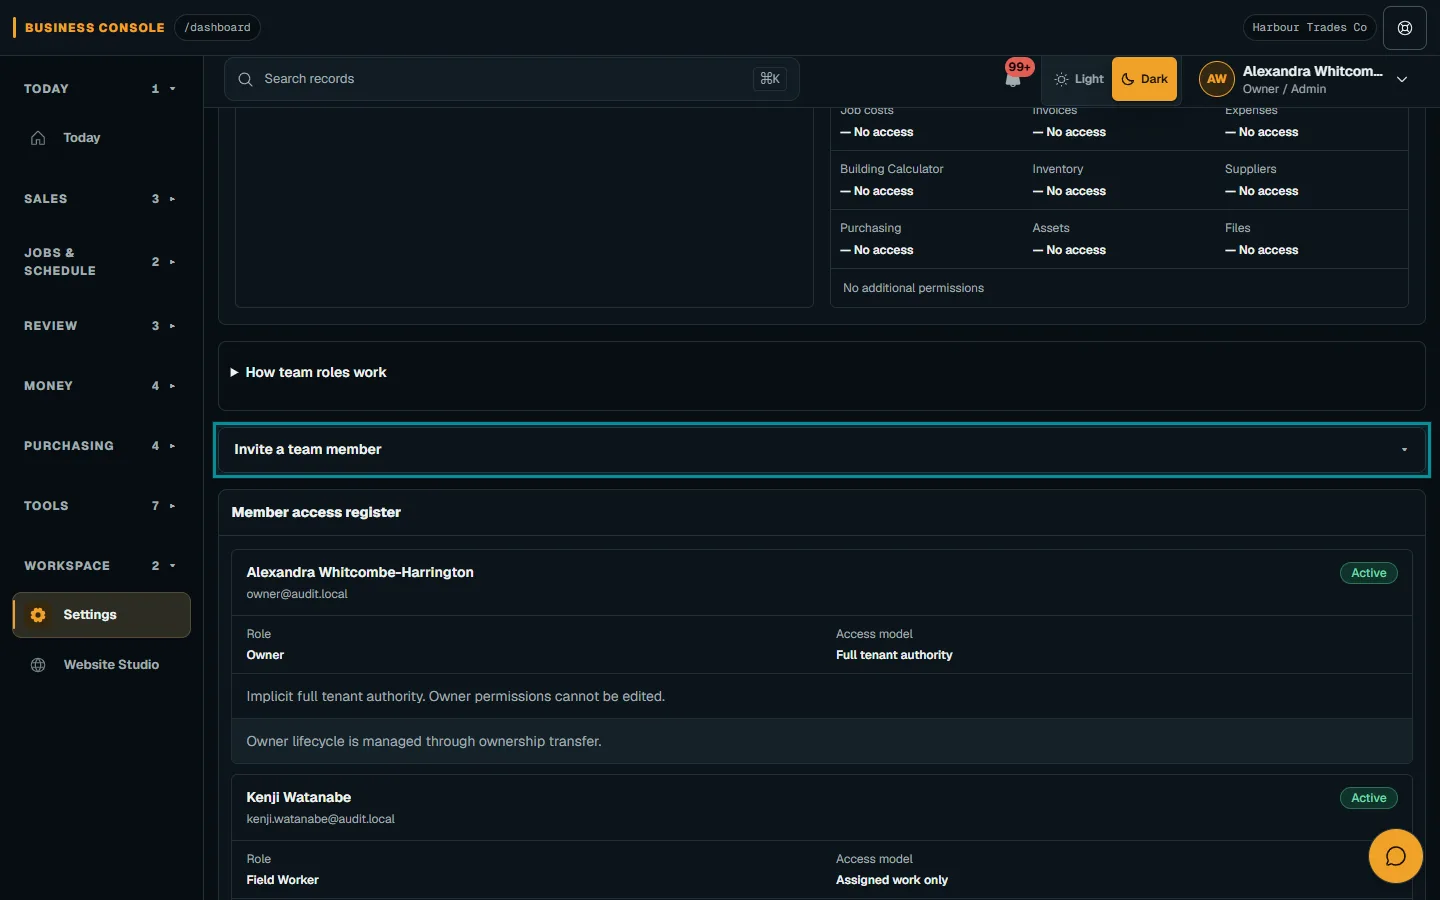Switch to Light theme

1078,79
